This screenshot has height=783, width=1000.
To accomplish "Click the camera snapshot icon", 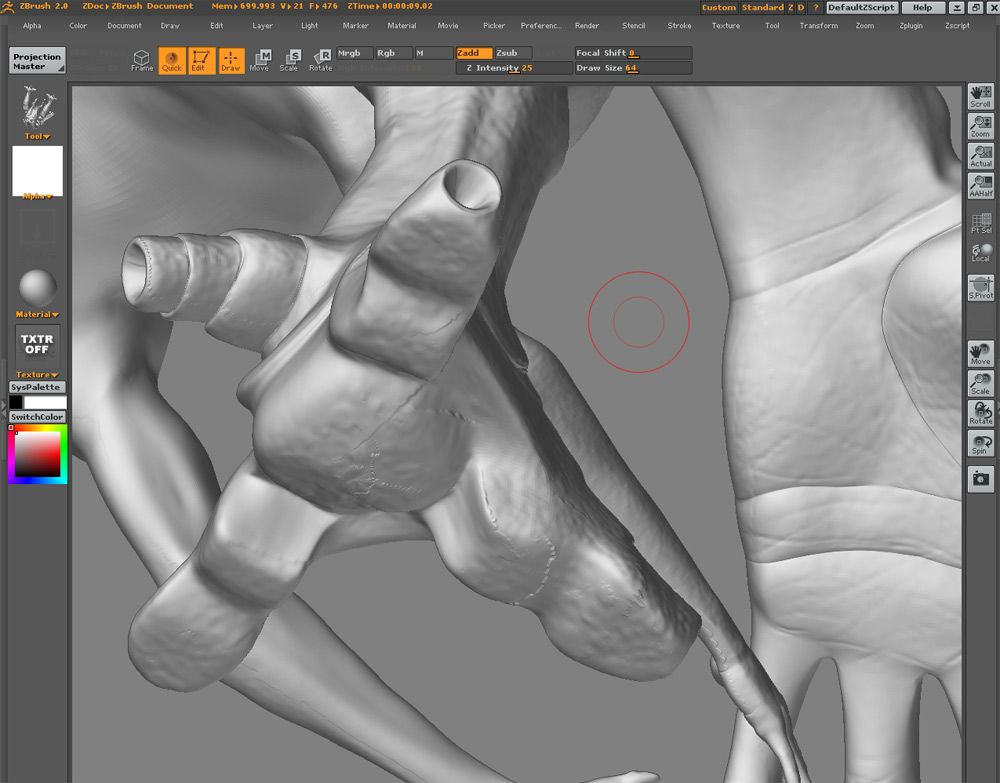I will [980, 479].
